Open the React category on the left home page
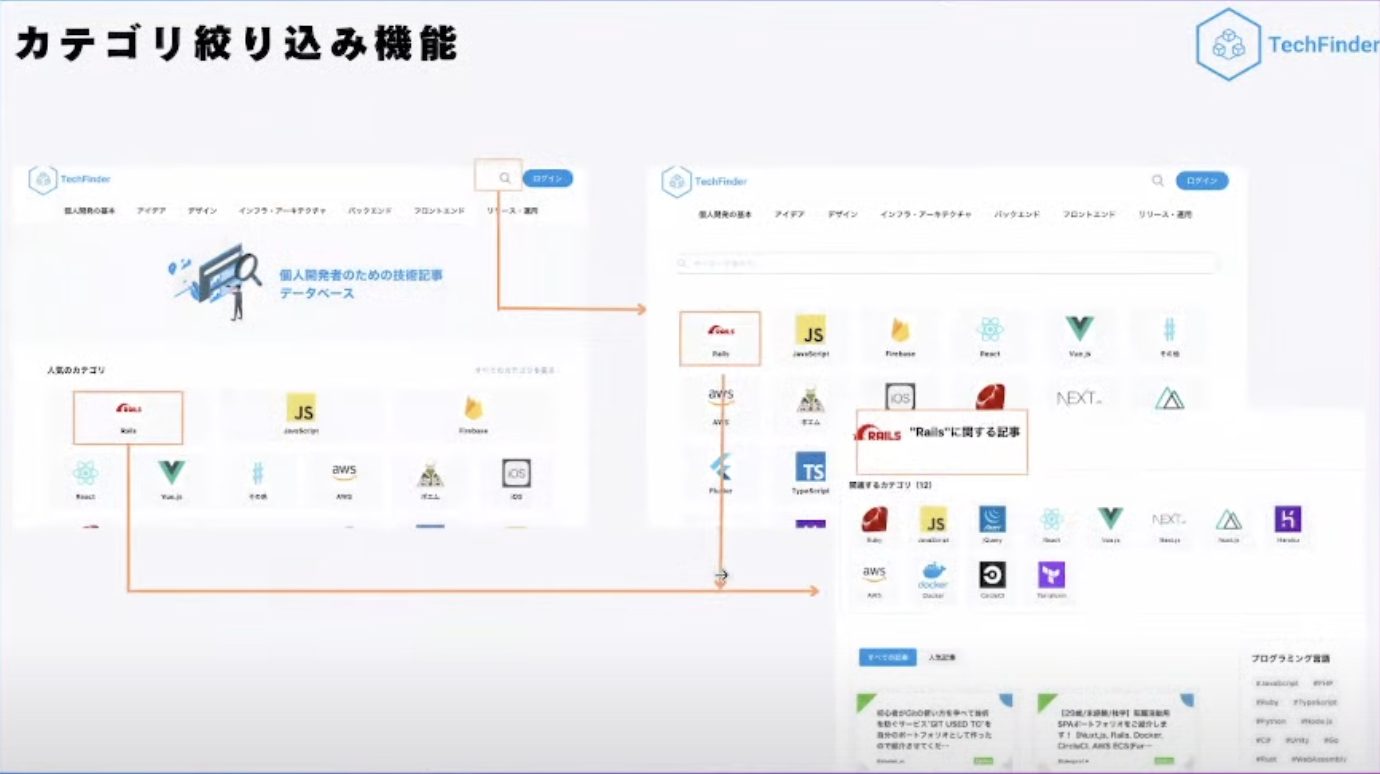 tap(85, 480)
